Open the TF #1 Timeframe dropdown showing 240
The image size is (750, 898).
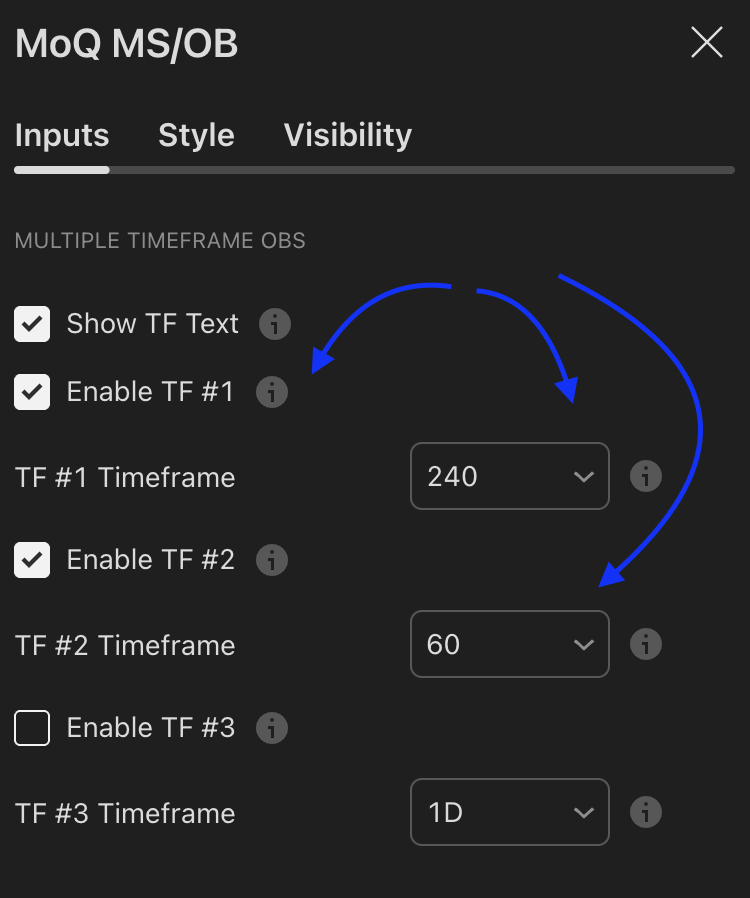coord(509,476)
